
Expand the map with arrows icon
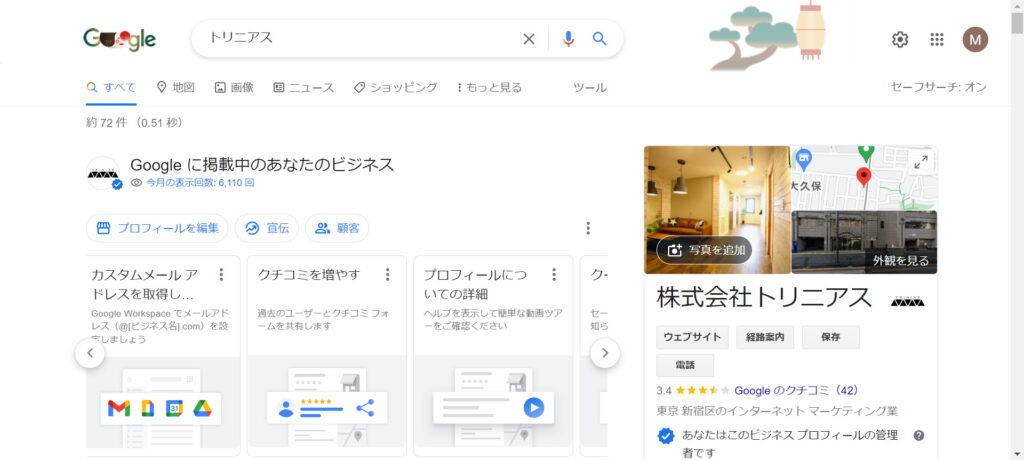[921, 163]
